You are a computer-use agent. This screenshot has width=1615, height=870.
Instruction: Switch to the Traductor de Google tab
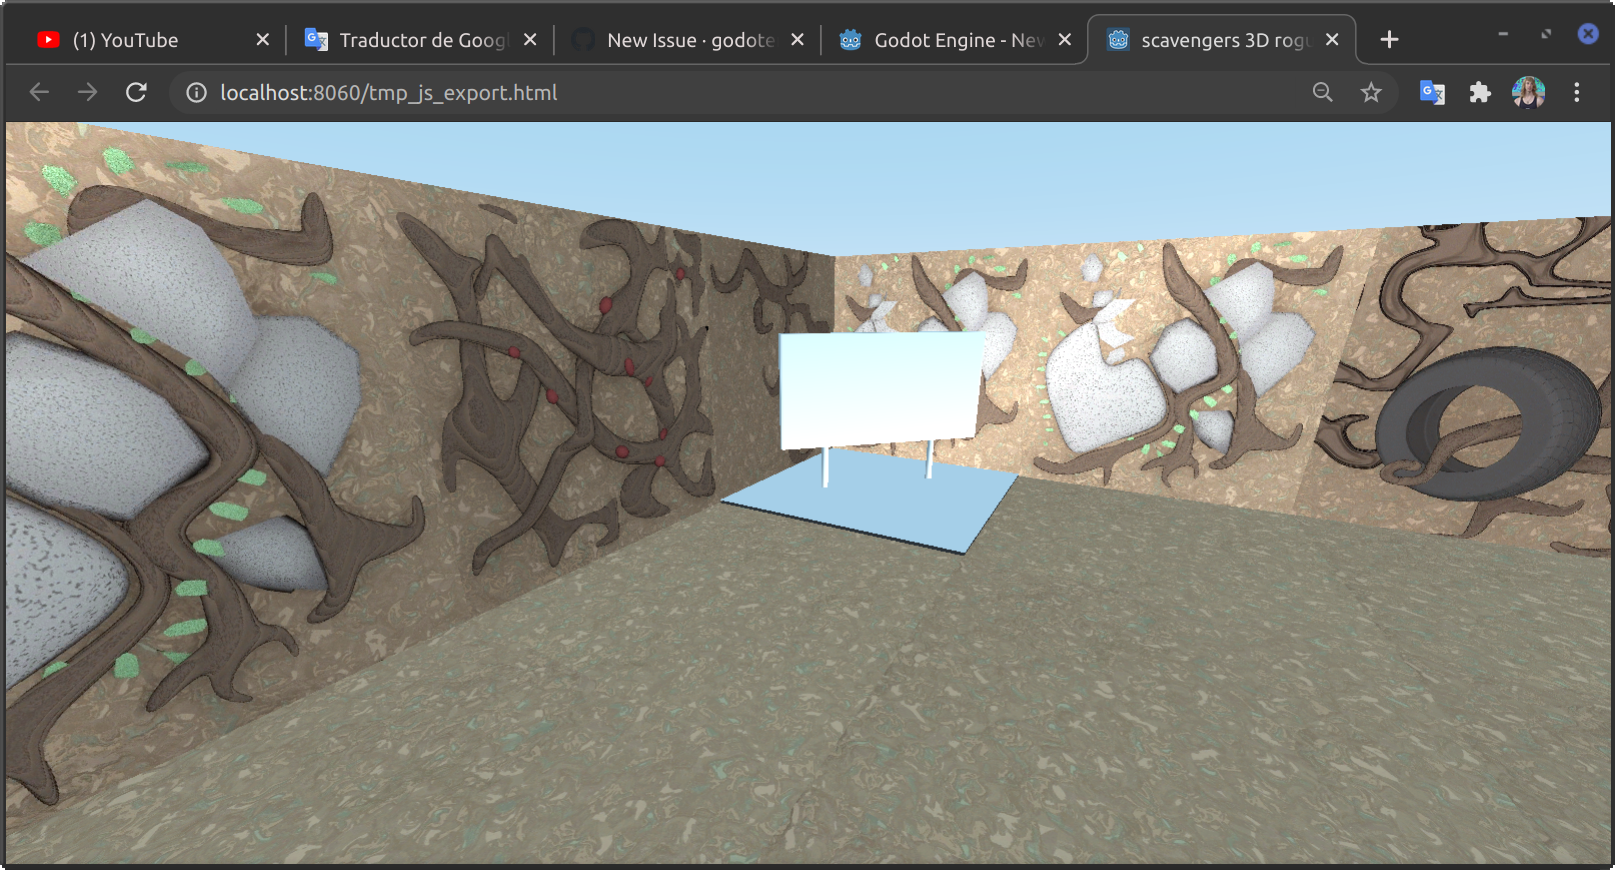421,40
